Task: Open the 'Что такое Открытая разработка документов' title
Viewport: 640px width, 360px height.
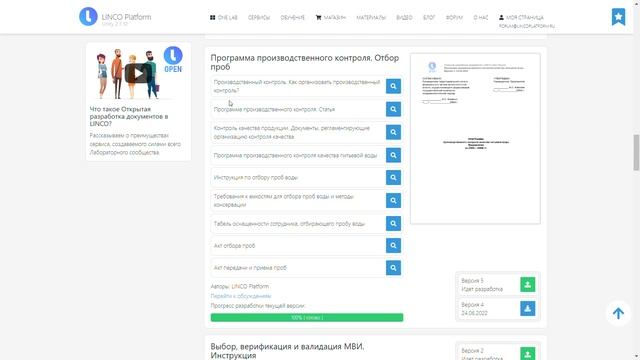Action: coord(129,116)
